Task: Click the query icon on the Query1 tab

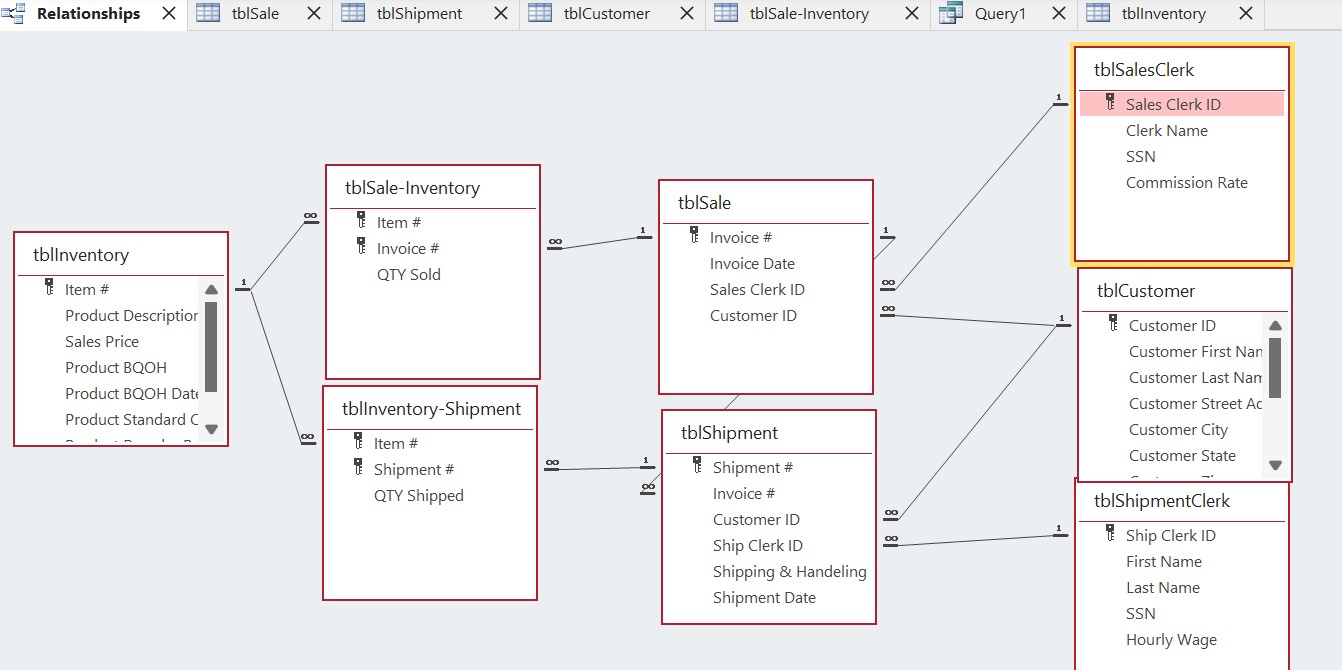Action: click(x=951, y=14)
